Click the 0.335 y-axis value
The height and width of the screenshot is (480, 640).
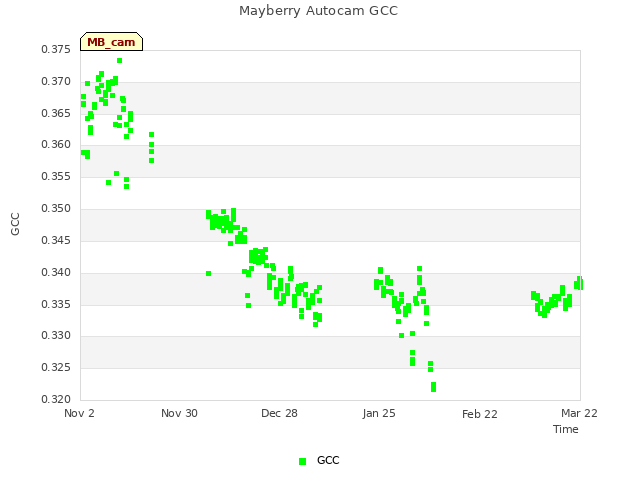pyautogui.click(x=56, y=304)
